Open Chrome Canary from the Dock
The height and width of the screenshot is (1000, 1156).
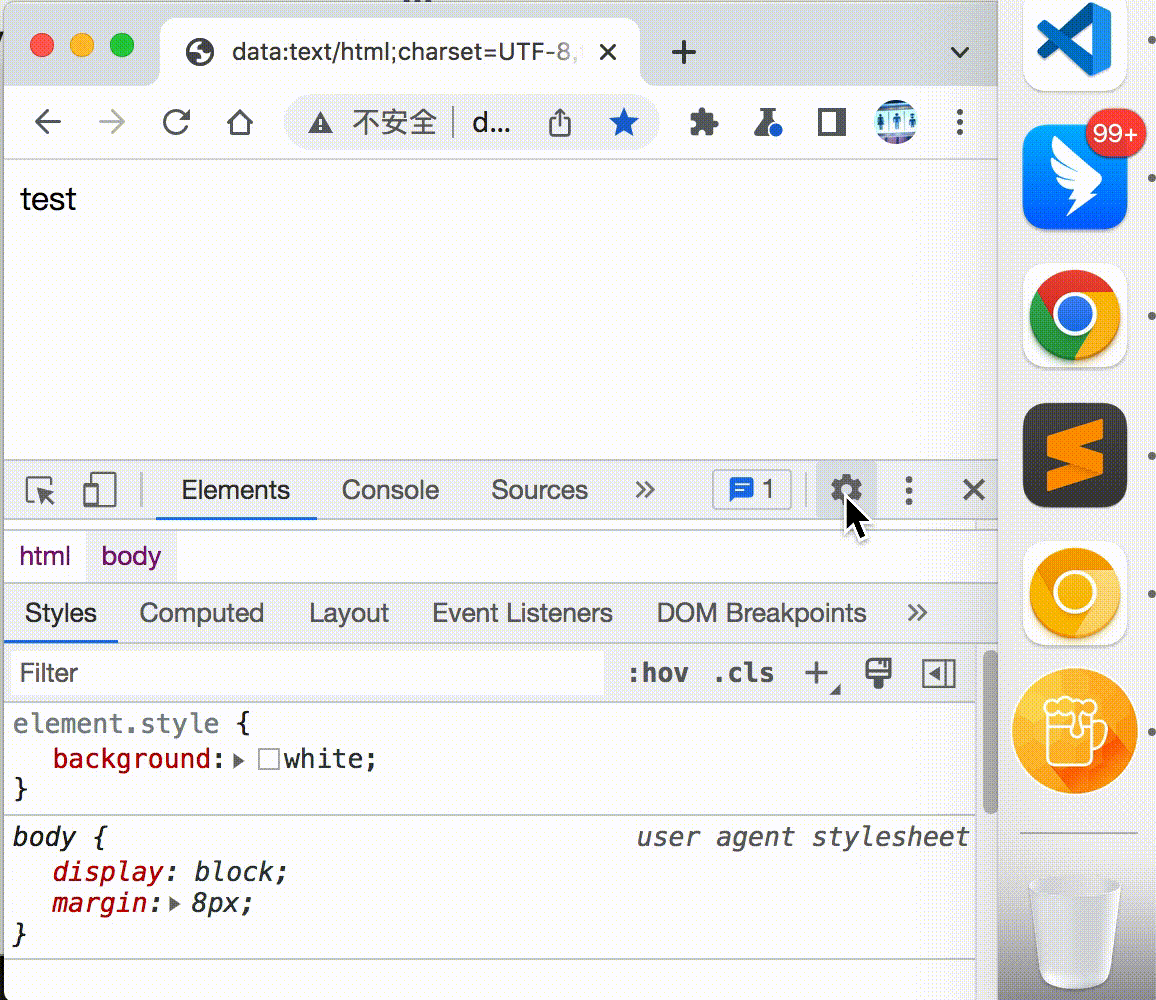(1074, 594)
